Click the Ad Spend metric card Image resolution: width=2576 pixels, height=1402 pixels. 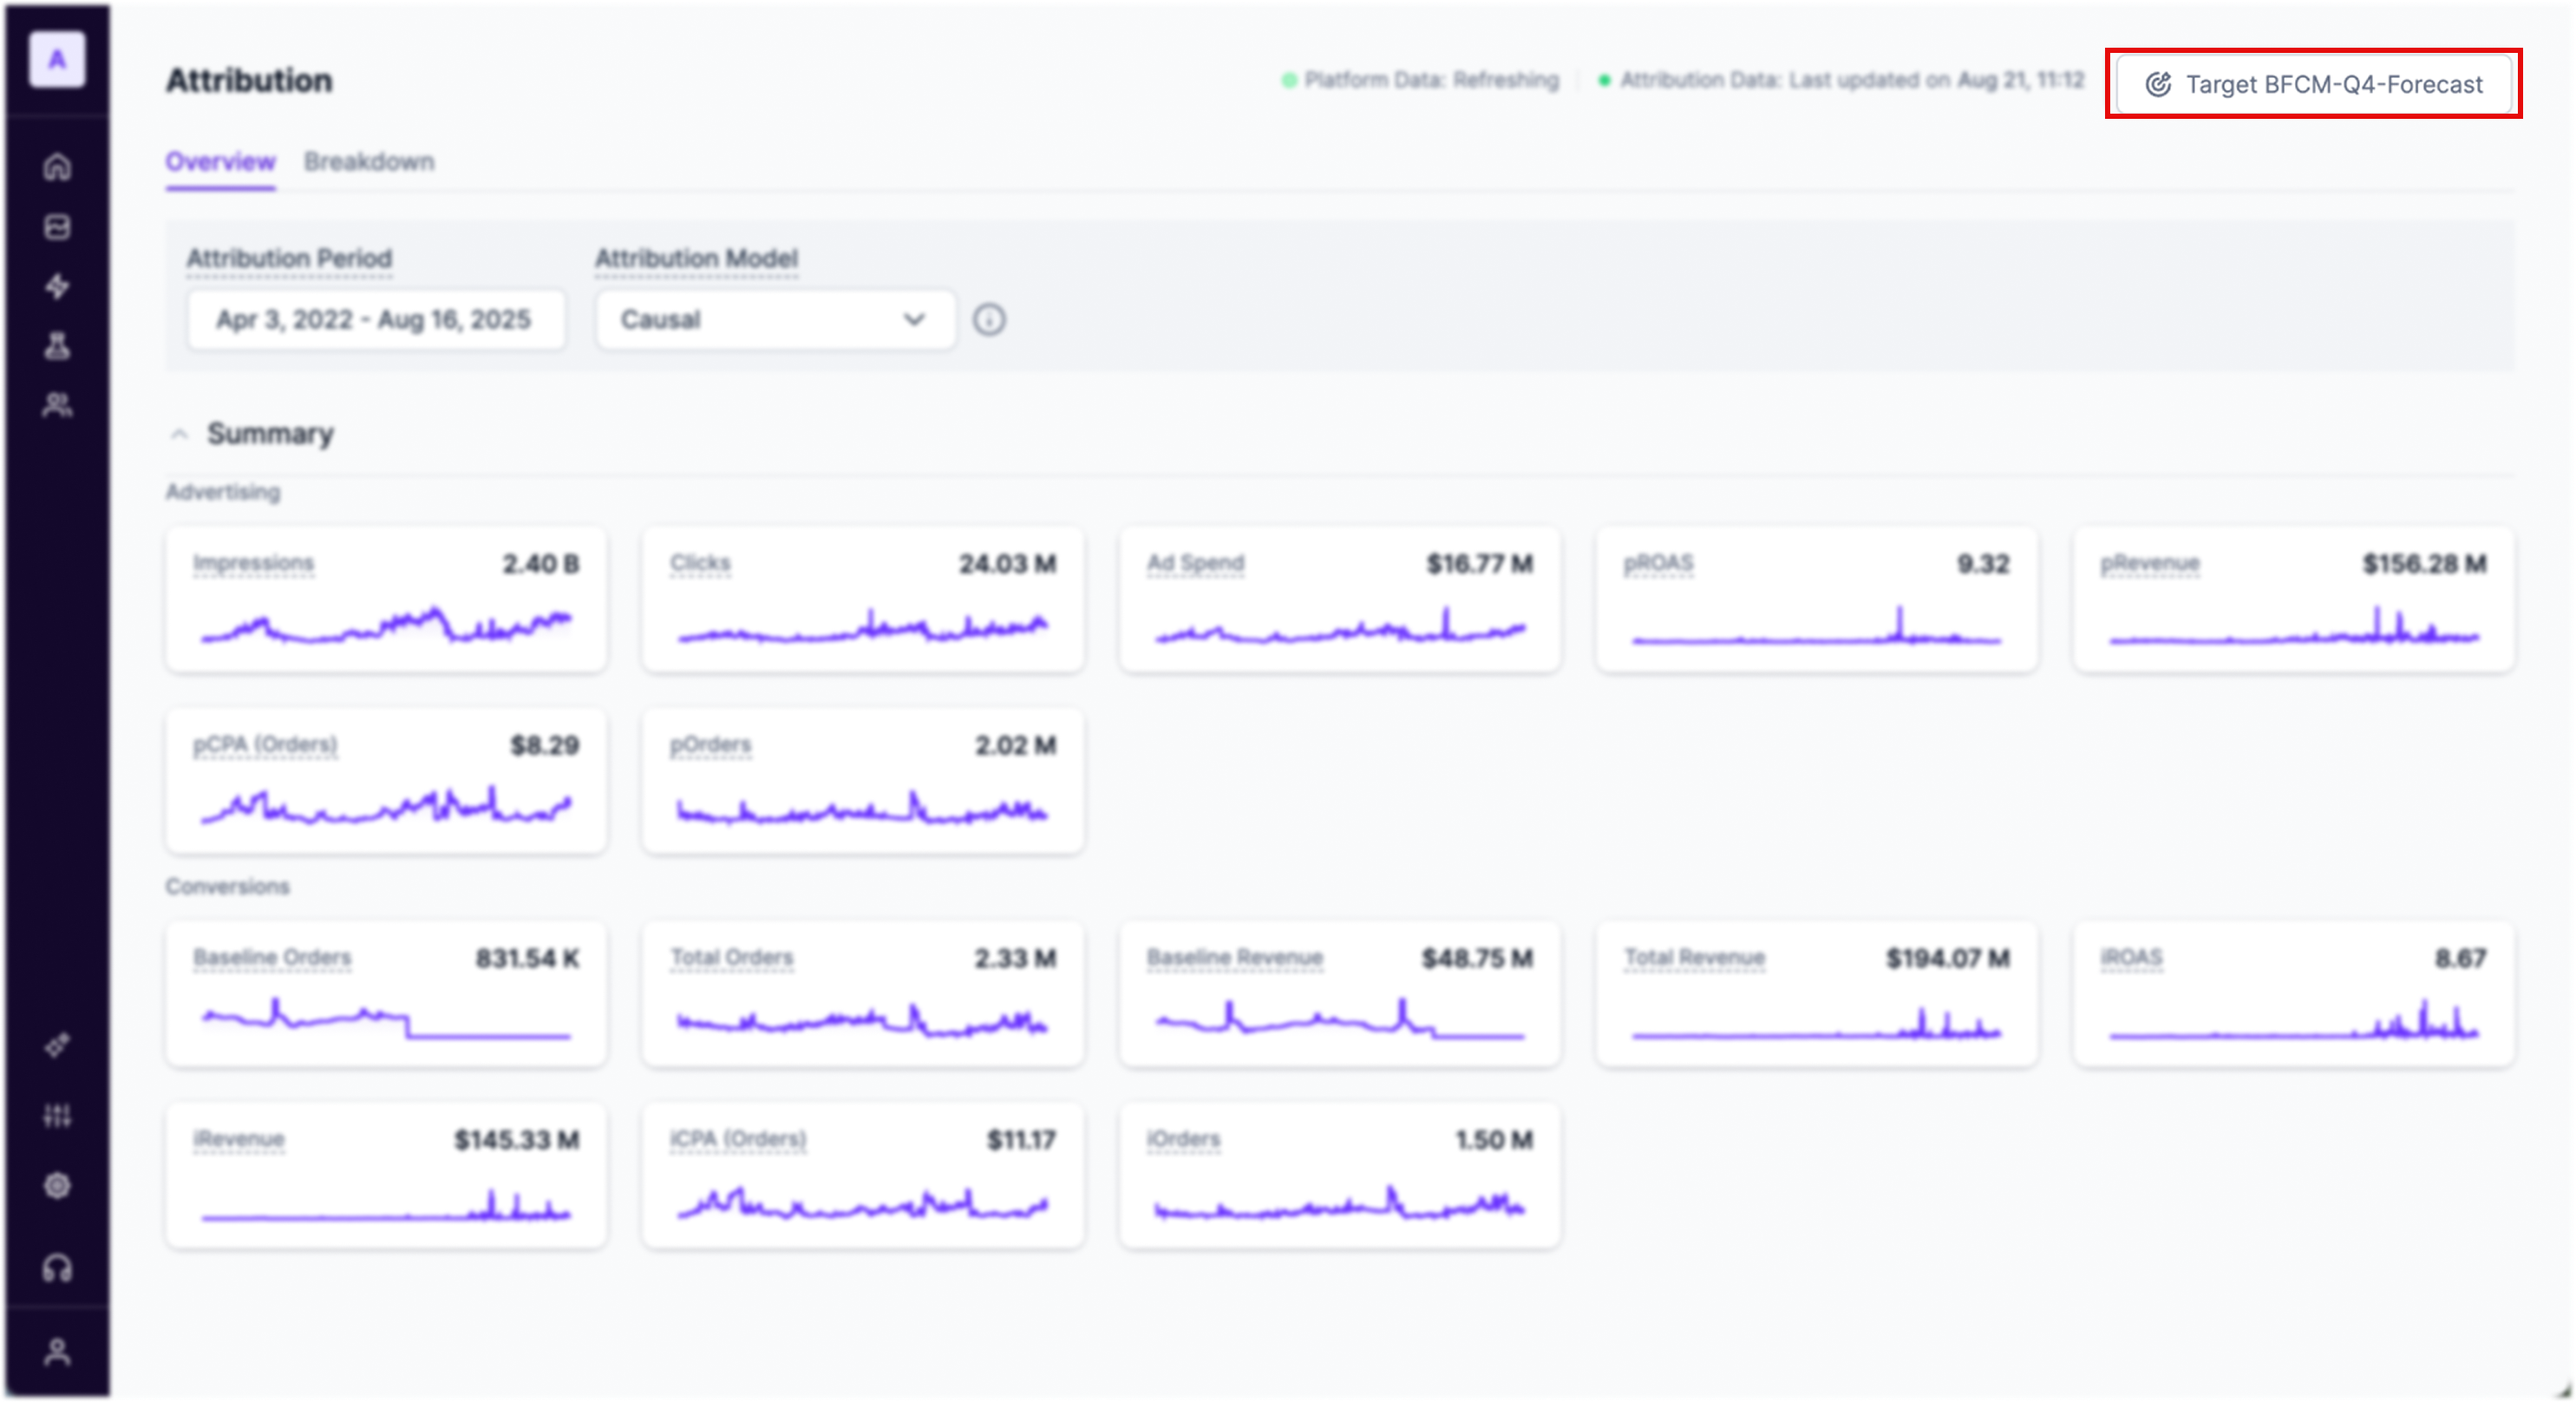point(1339,599)
